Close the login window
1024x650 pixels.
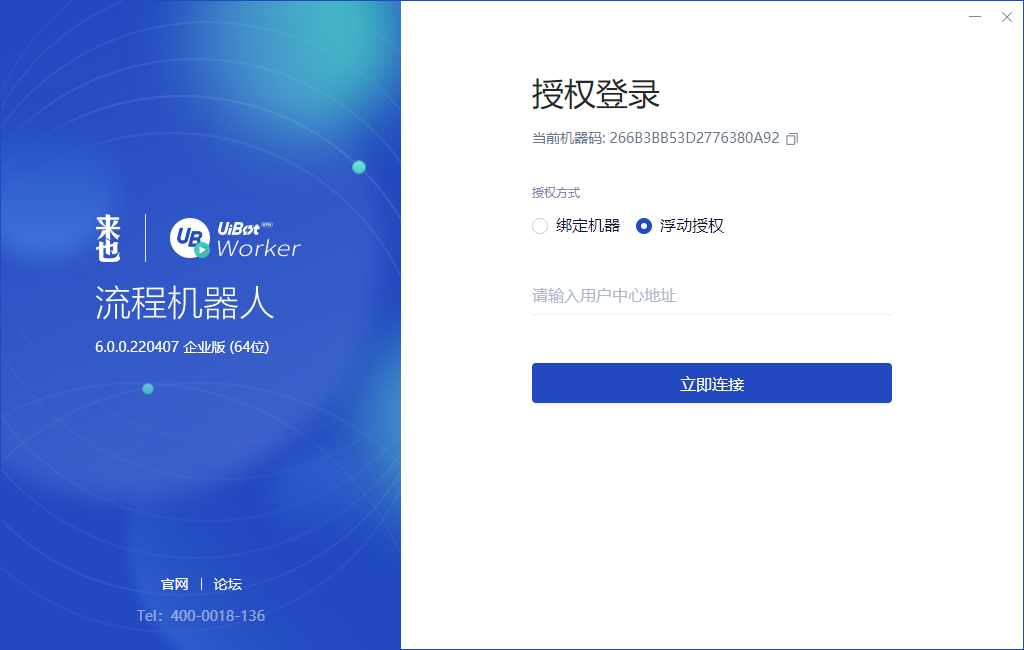(x=1006, y=17)
